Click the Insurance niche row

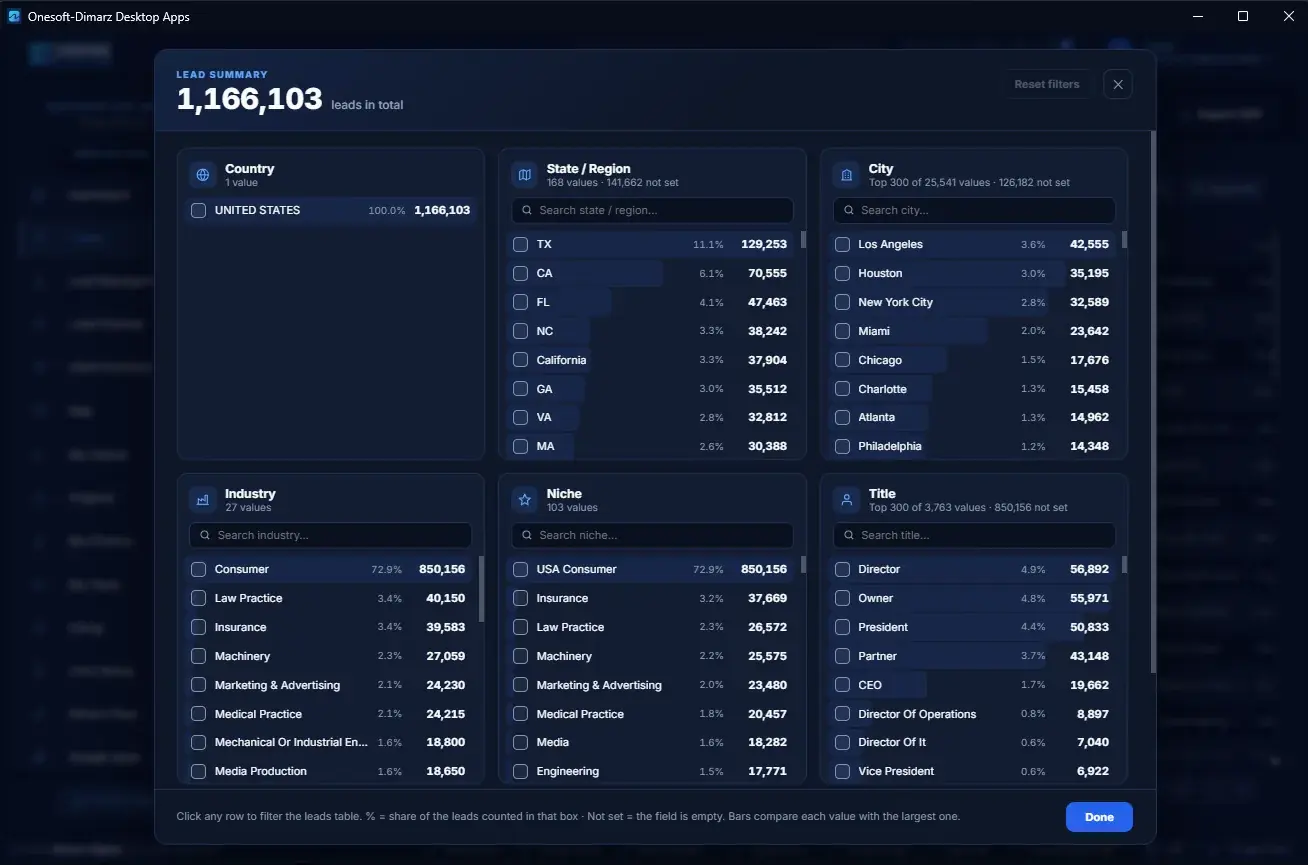tap(652, 598)
